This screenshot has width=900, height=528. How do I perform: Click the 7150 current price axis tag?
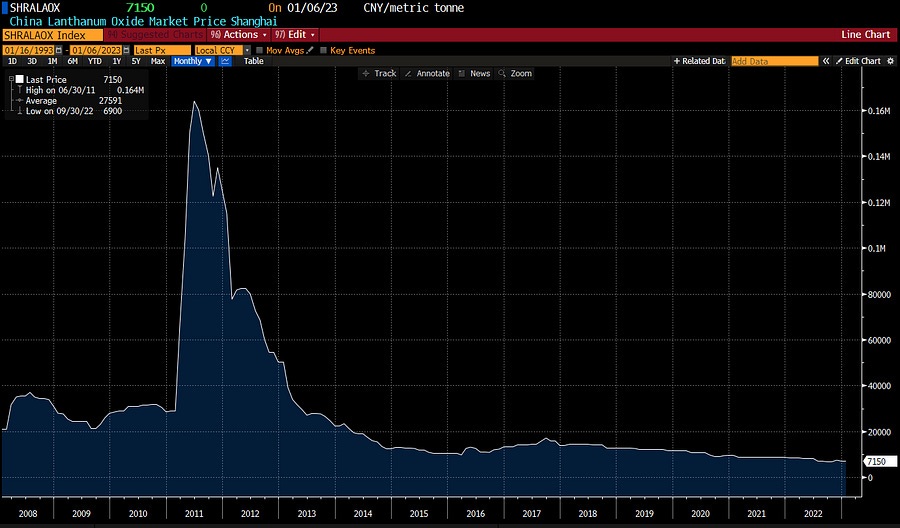tap(879, 461)
